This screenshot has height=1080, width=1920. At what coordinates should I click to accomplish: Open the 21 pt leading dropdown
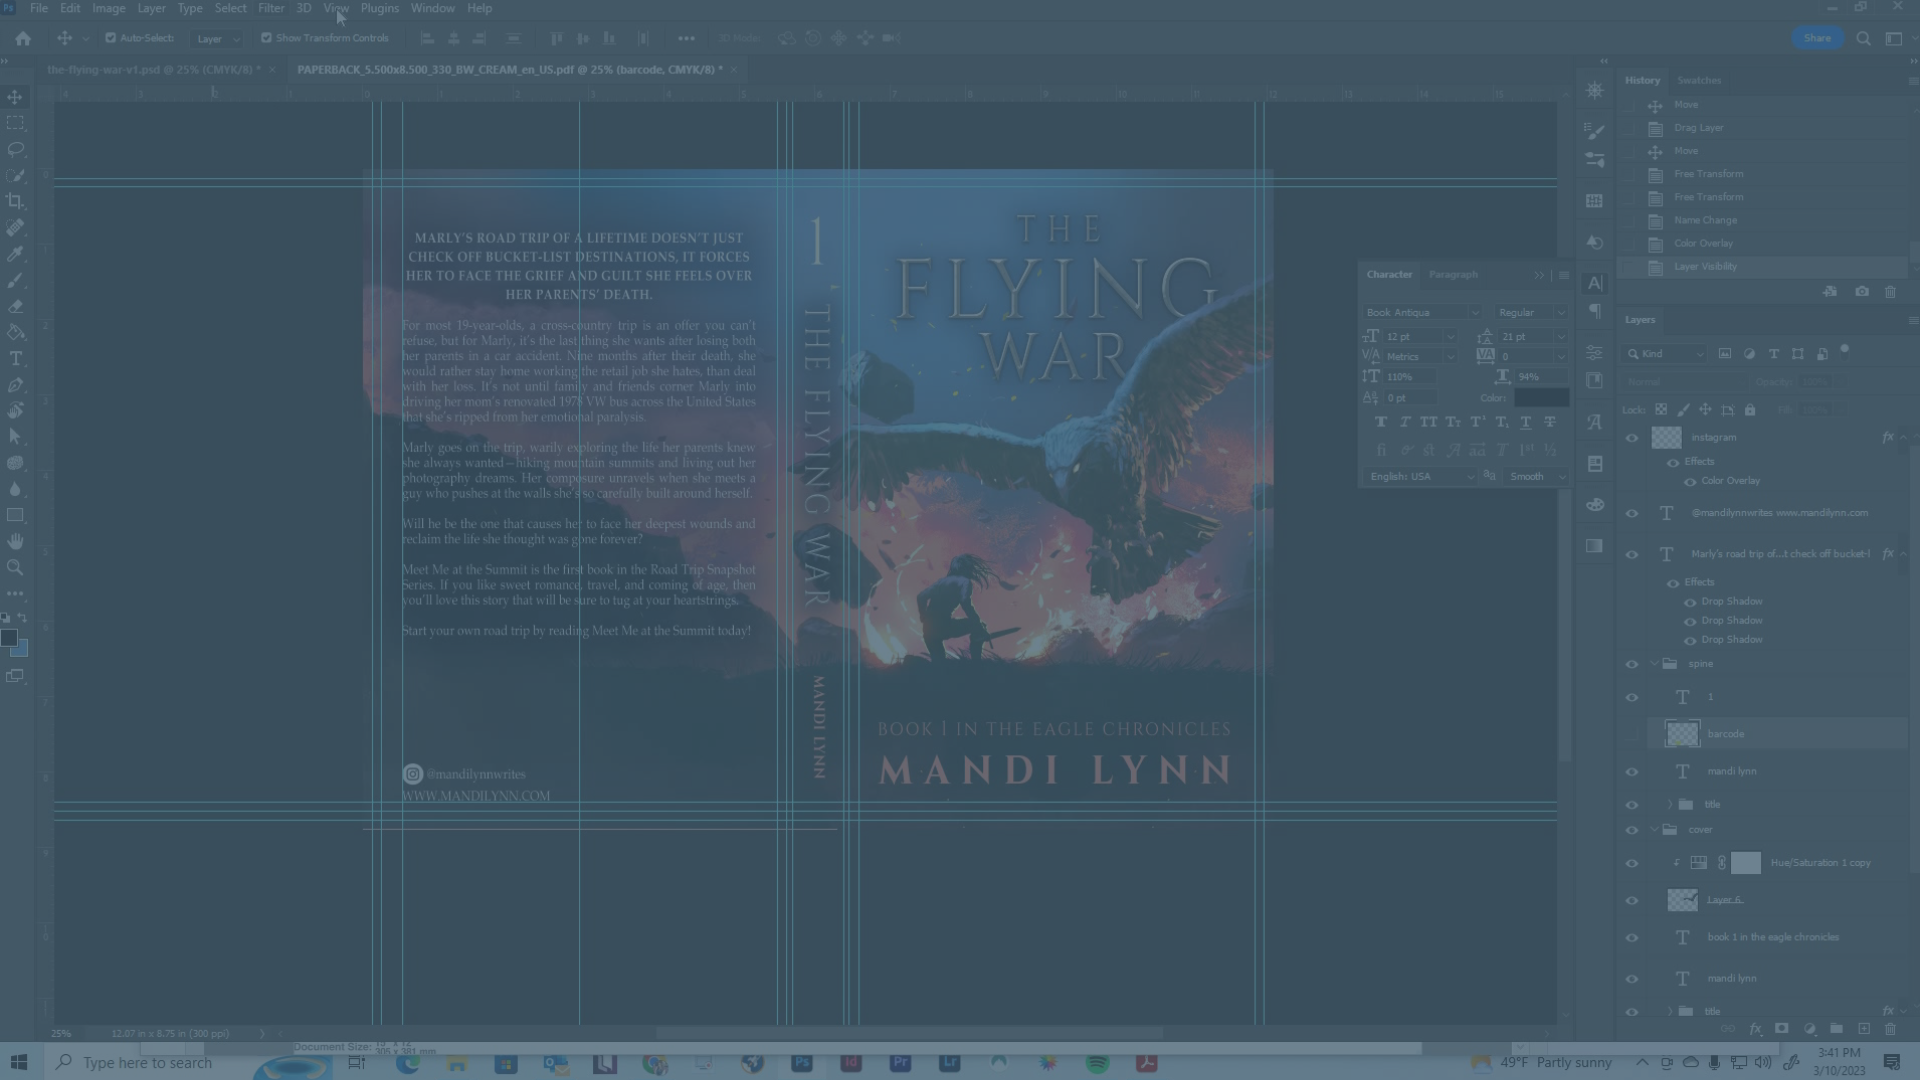tap(1561, 337)
